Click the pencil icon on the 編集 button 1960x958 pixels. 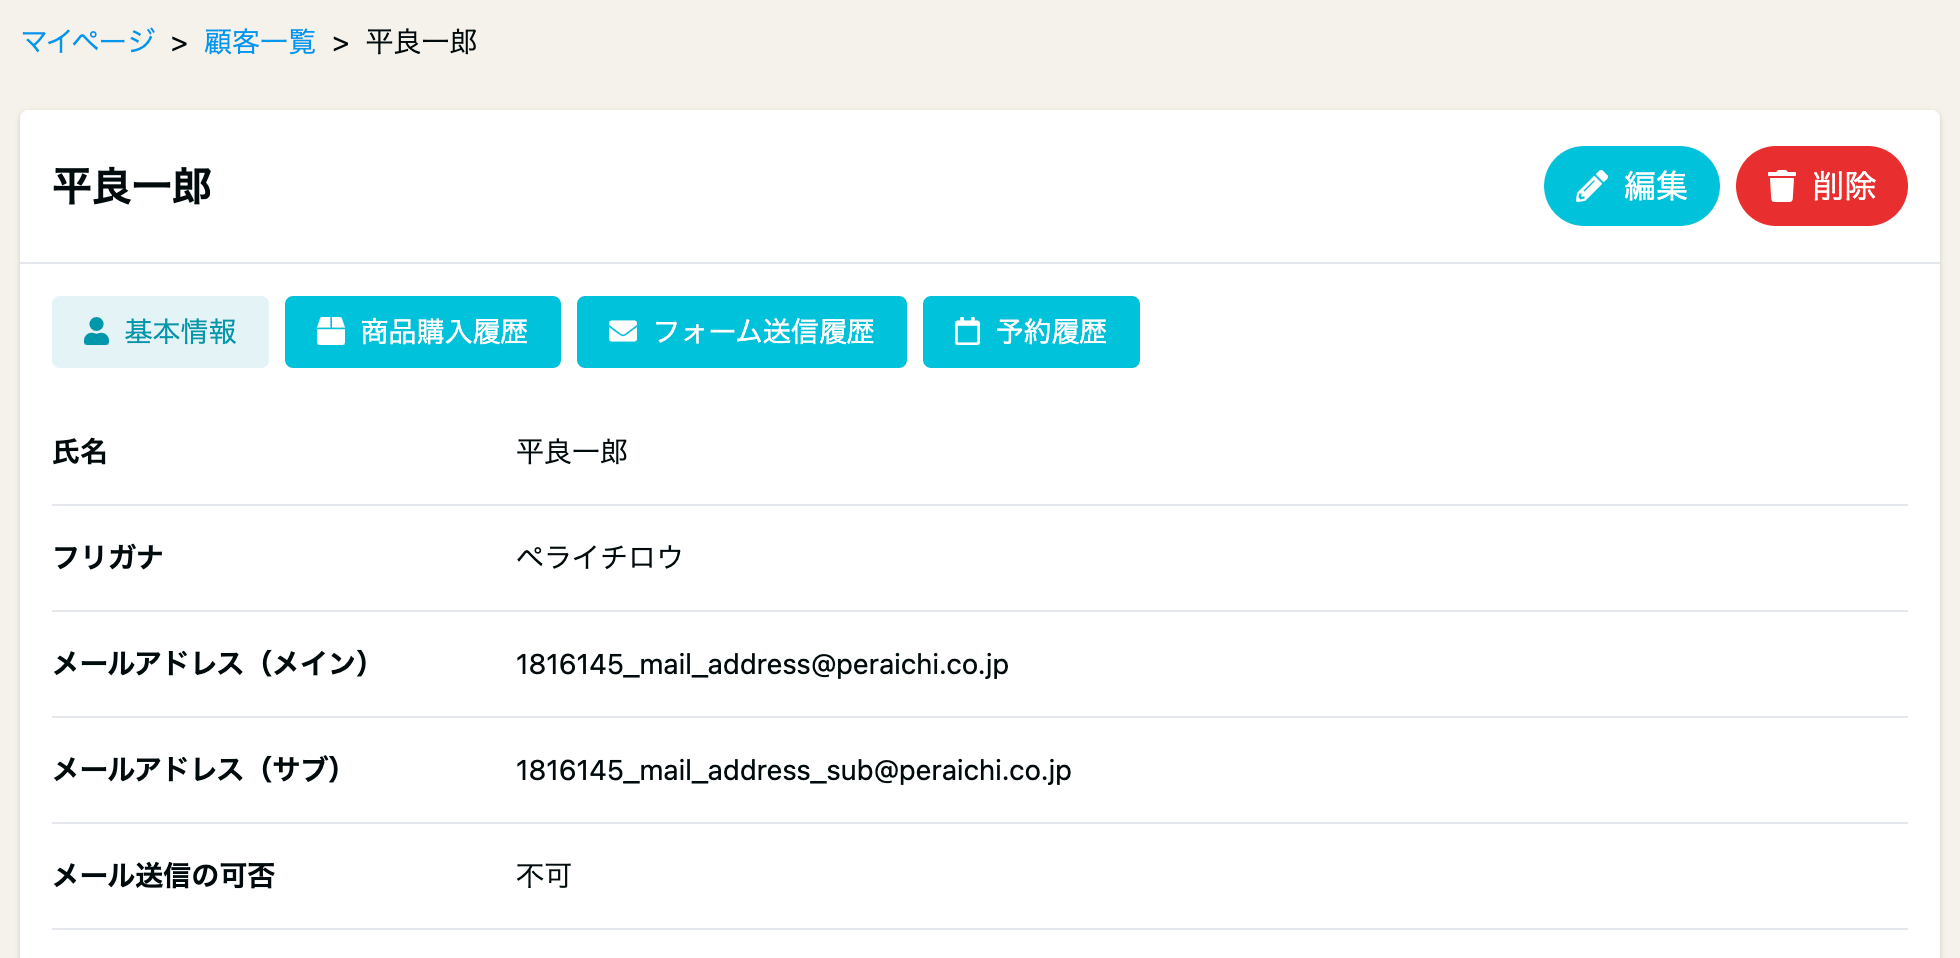pos(1591,186)
